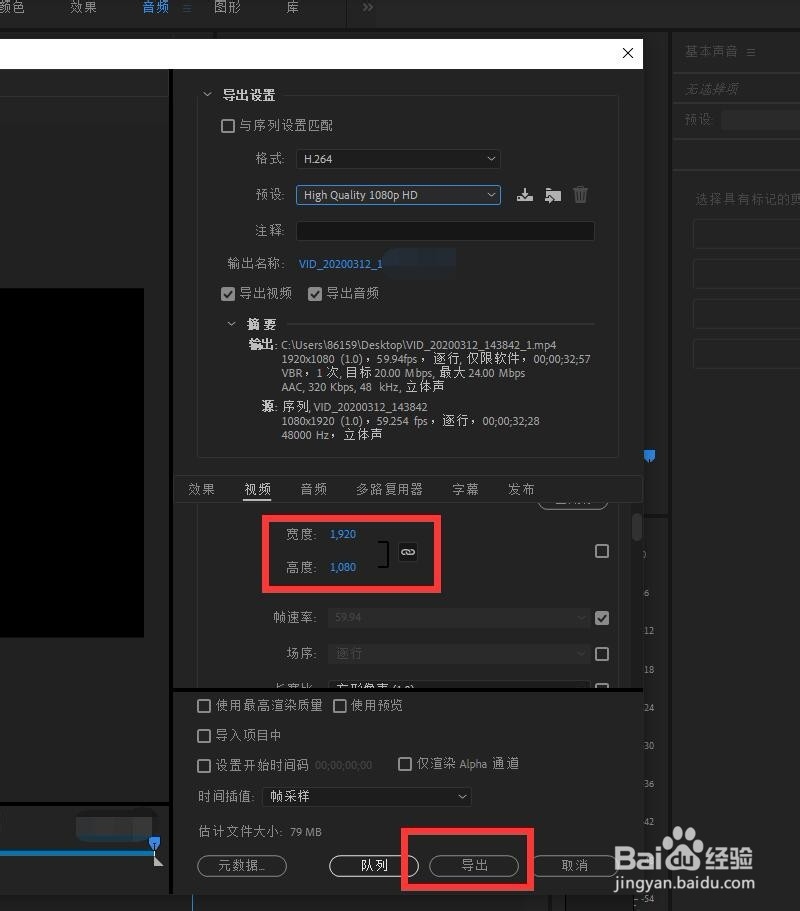Open the 帧速率 59.94 dropdown

(459, 617)
